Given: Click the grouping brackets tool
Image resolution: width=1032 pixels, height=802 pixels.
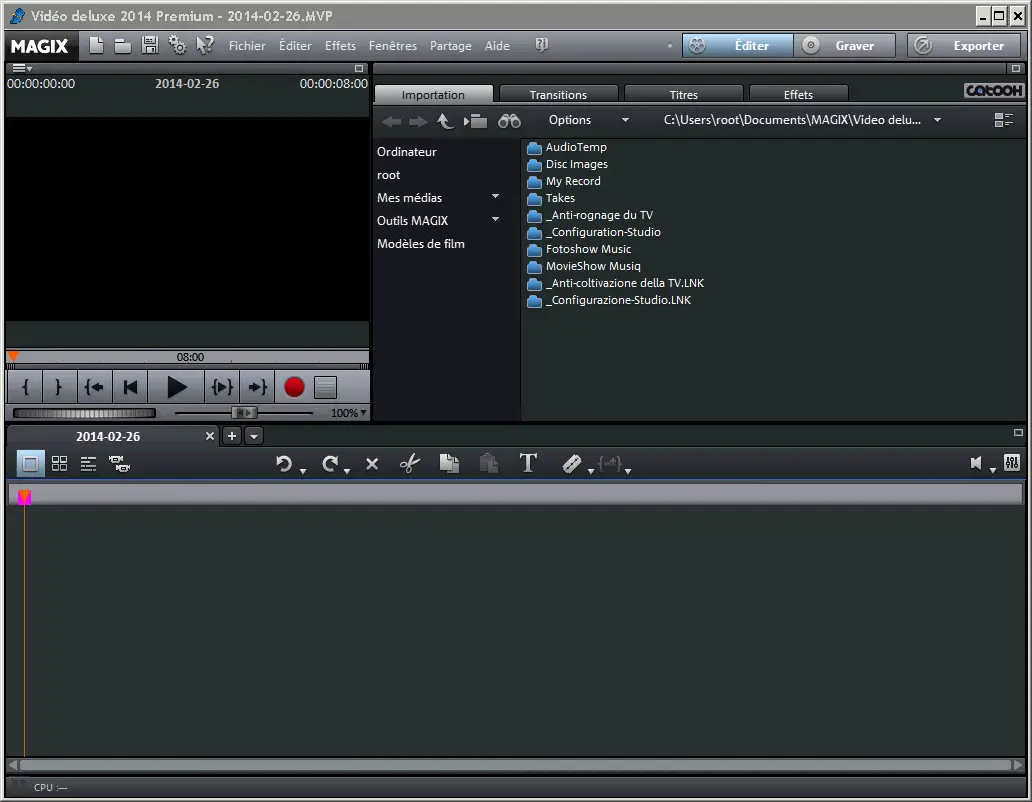Looking at the screenshot, I should click(x=611, y=464).
